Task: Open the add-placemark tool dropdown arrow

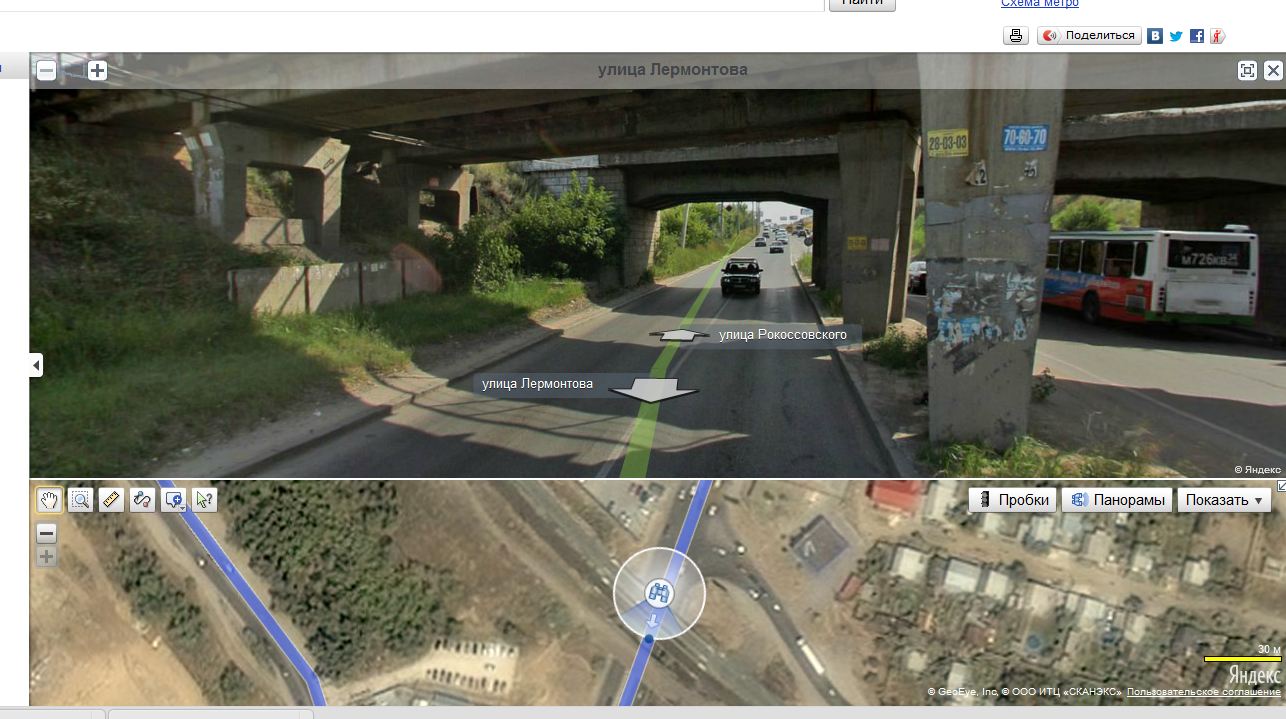Action: pyautogui.click(x=181, y=507)
